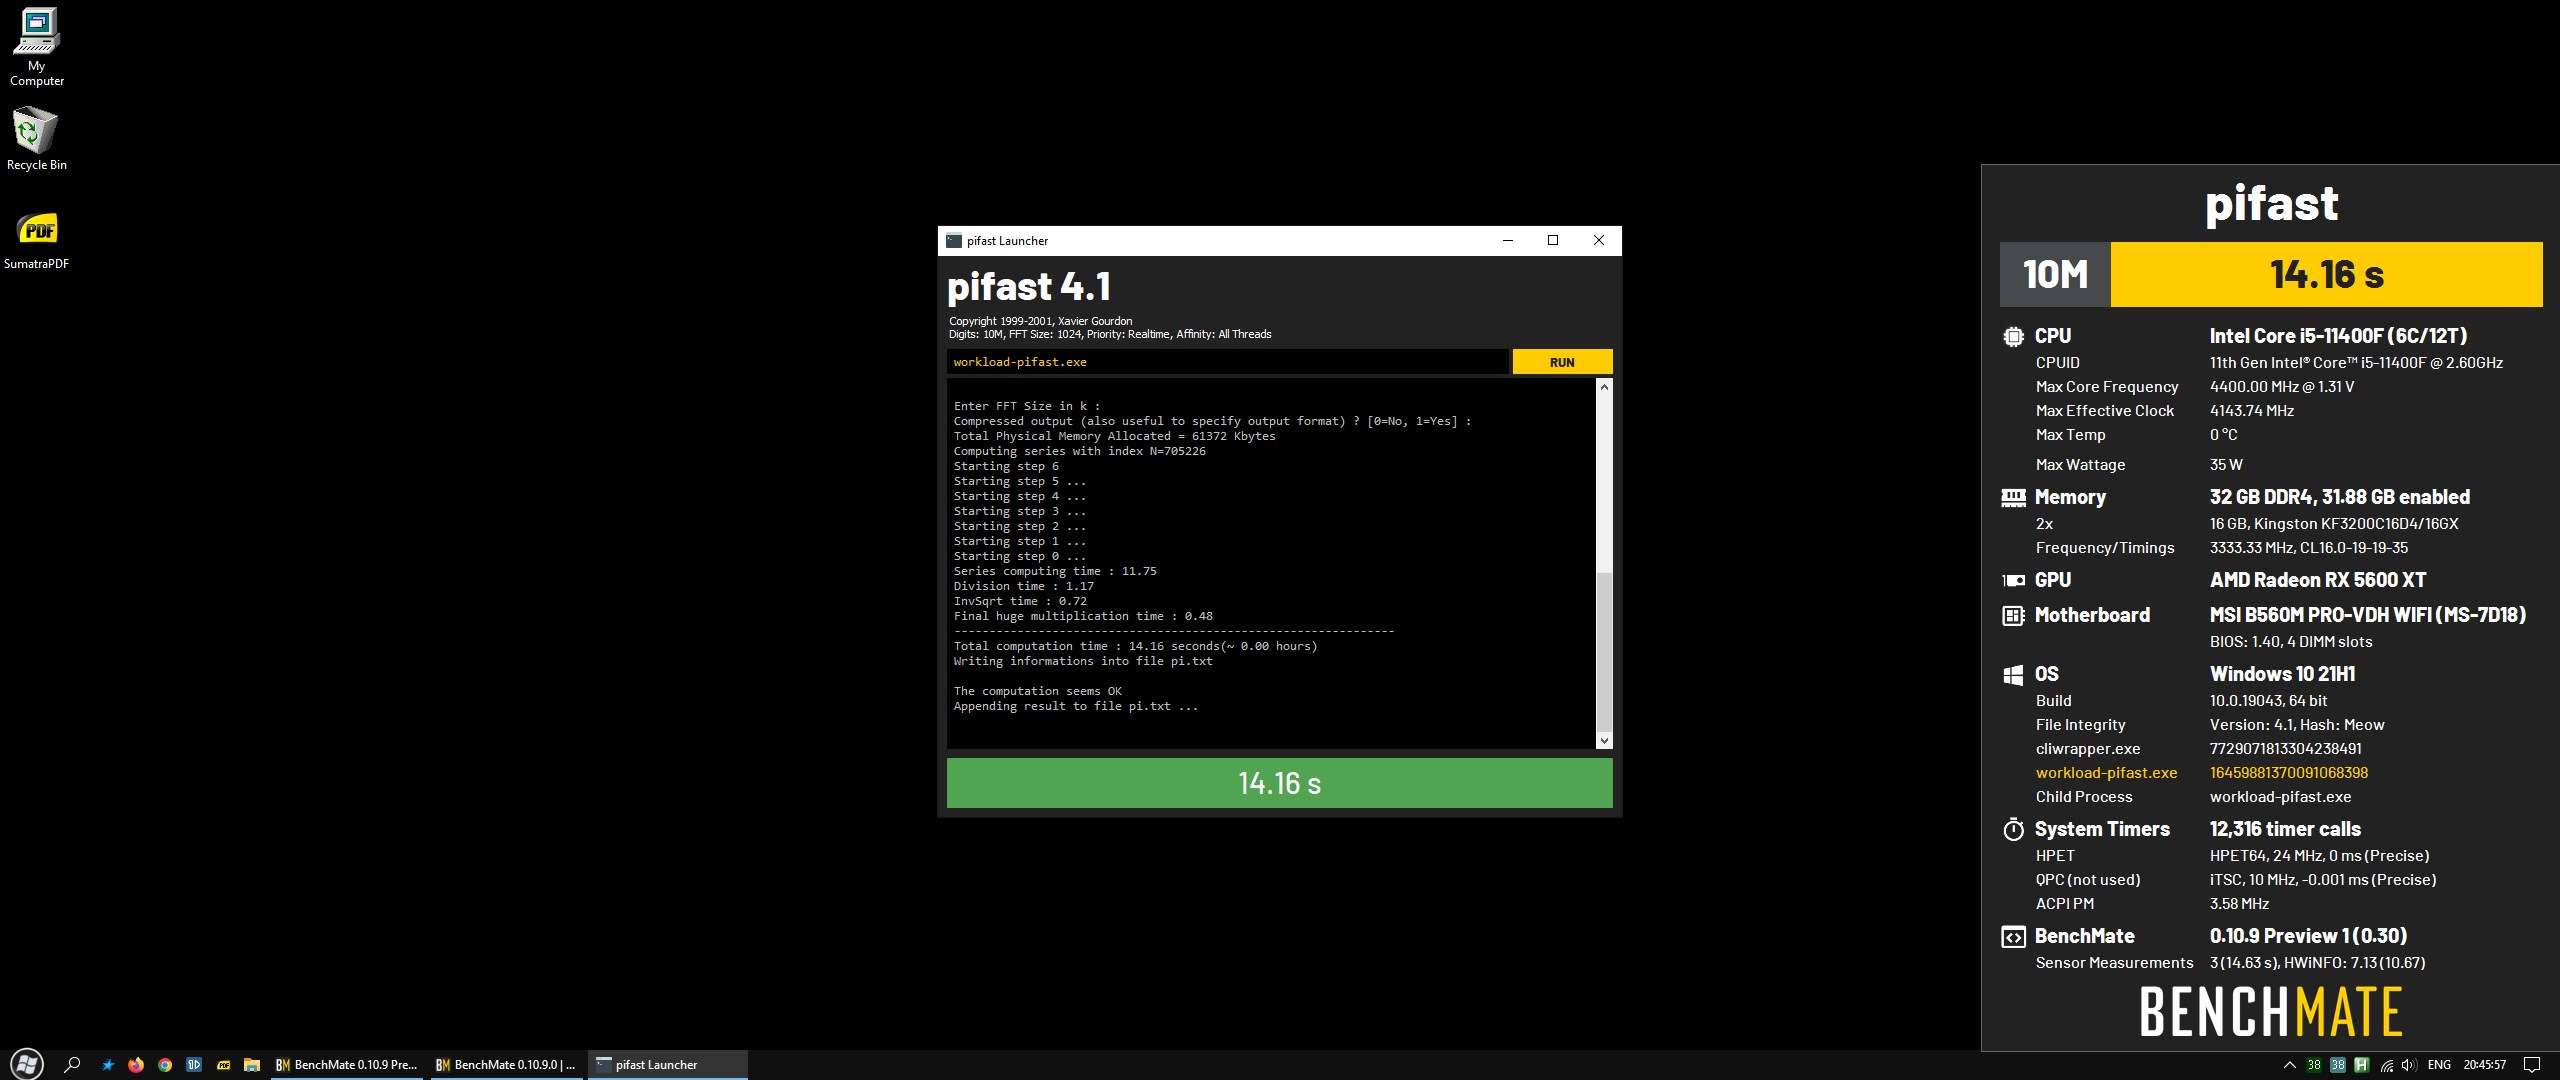This screenshot has height=1080, width=2560.
Task: Click the pifast 4.1 heading in launcher
Action: (1028, 287)
